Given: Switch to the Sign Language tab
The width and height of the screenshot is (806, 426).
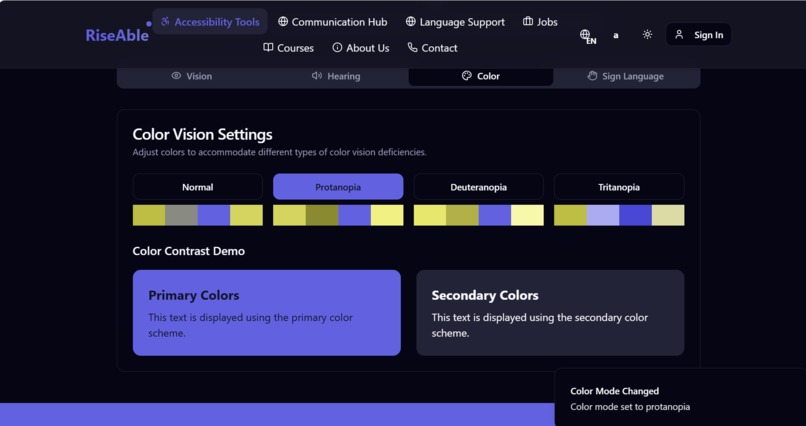Looking at the screenshot, I should [626, 76].
